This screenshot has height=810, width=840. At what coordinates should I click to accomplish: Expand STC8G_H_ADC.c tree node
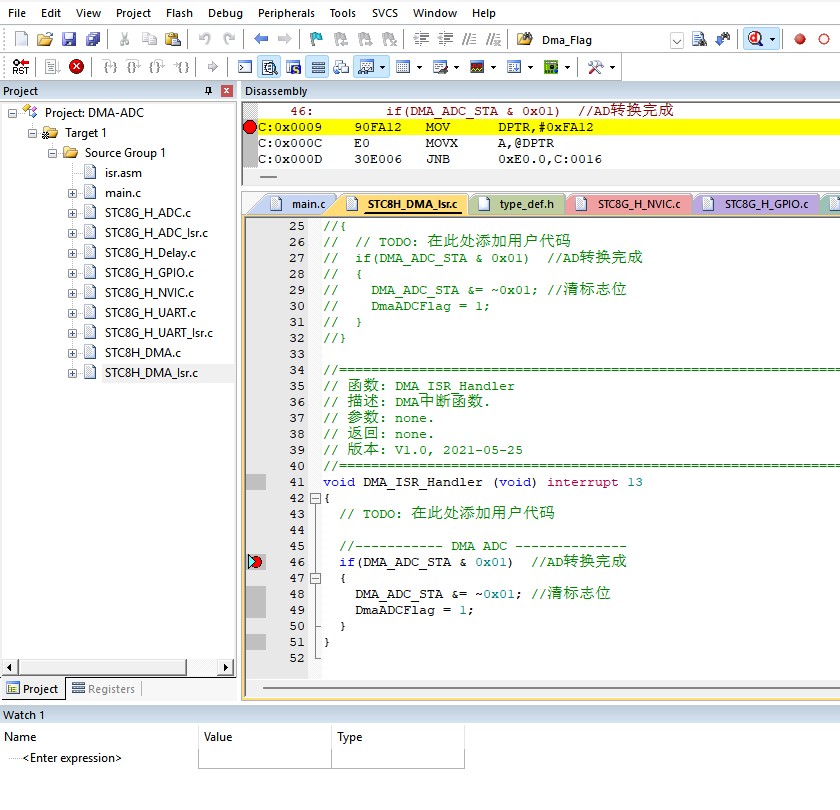72,213
